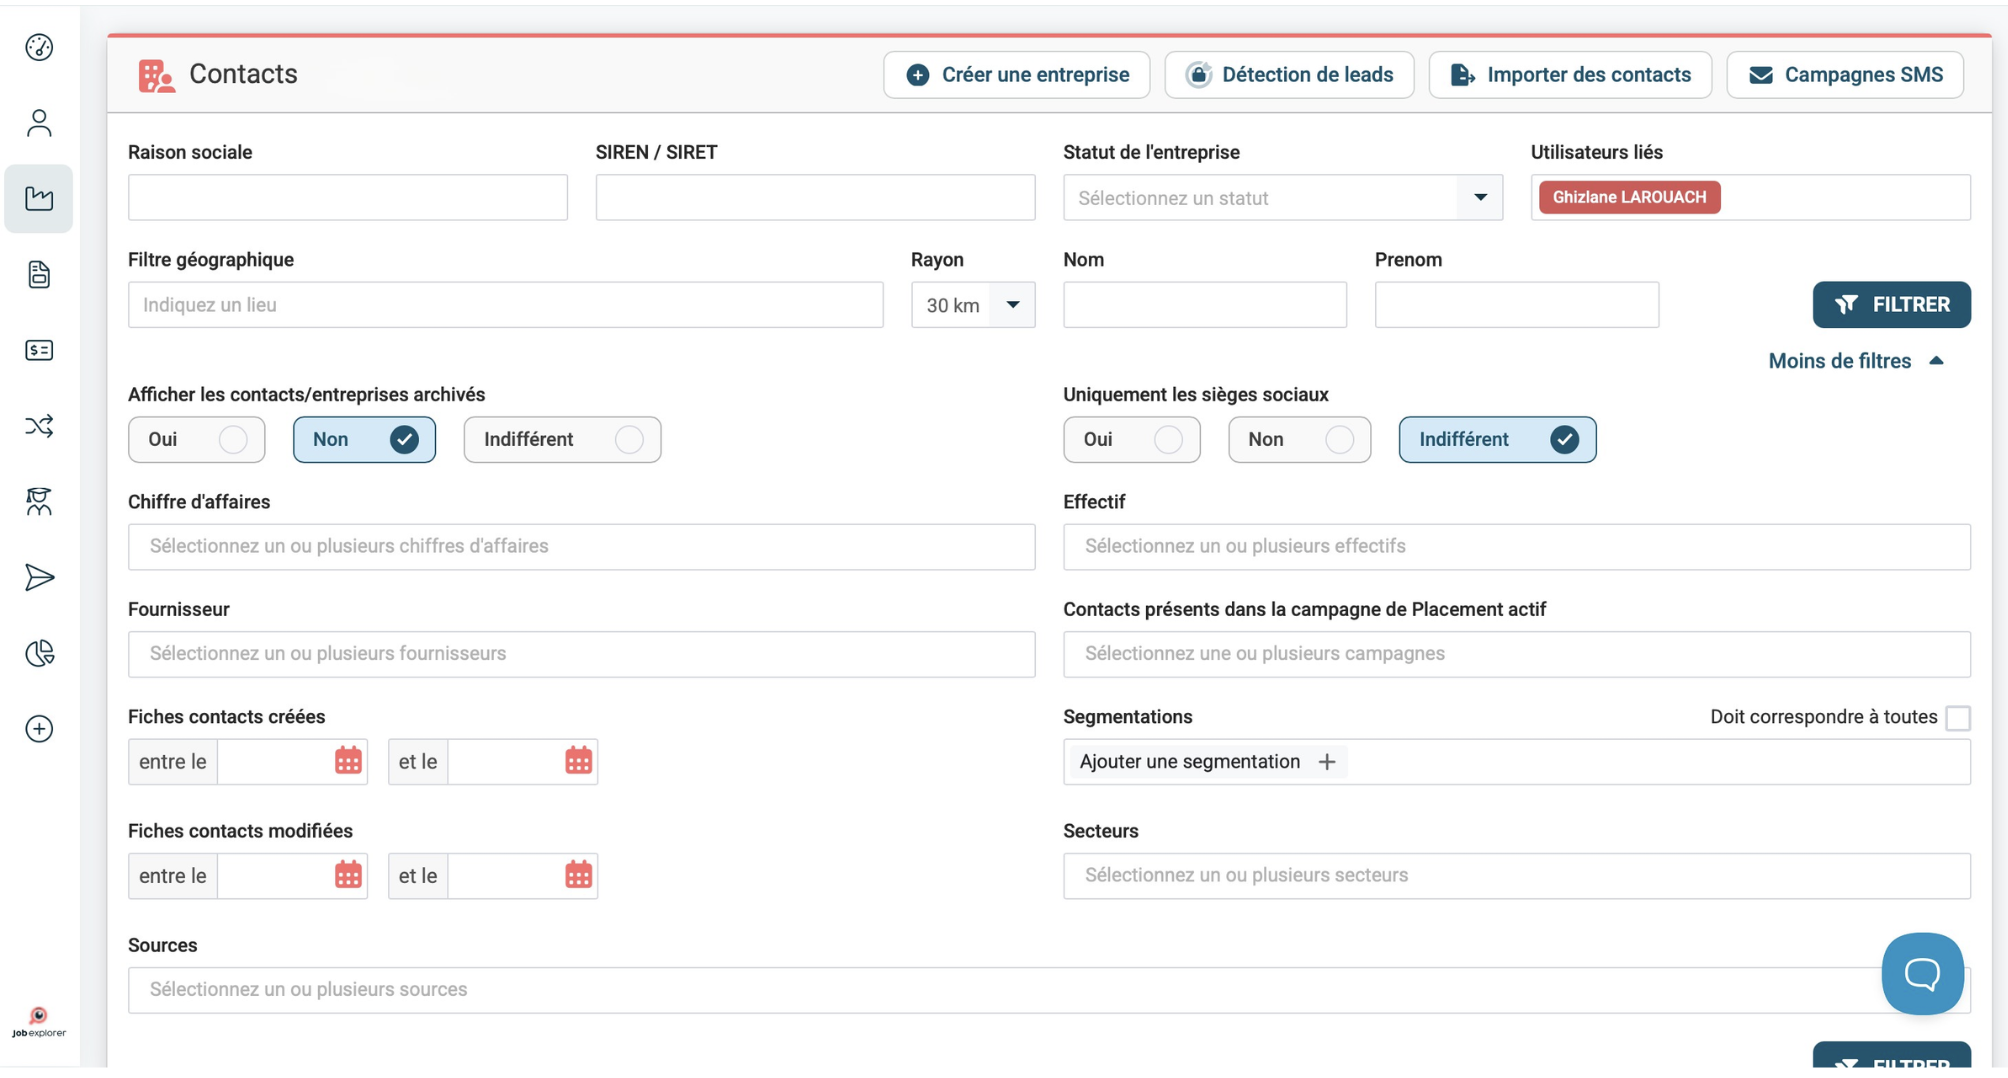Open the chat support bubble
Viewport: 2008px width, 1078px height.
coord(1922,974)
